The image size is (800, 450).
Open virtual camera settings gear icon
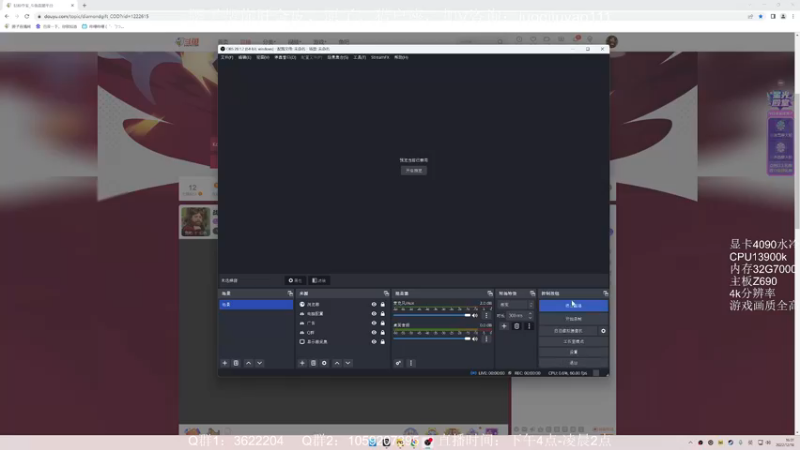pos(603,331)
